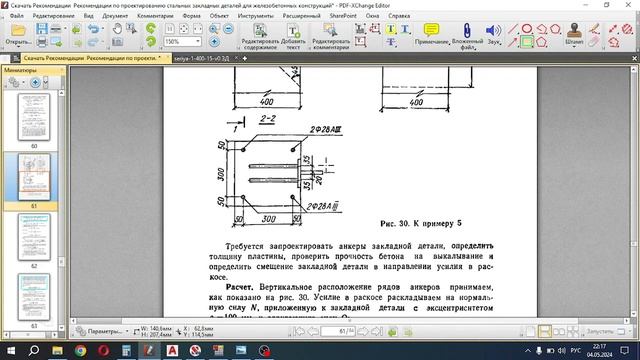640x360 pixels.
Task: Open the Справка menu
Action: click(399, 16)
